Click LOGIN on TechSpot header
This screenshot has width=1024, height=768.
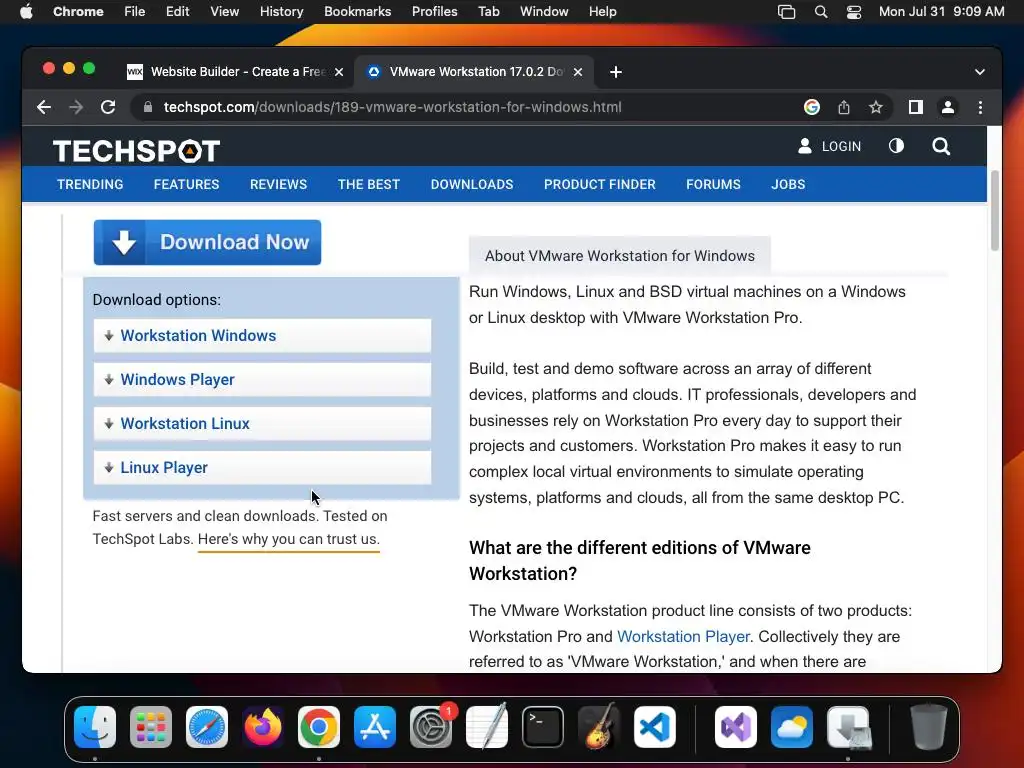tap(829, 146)
